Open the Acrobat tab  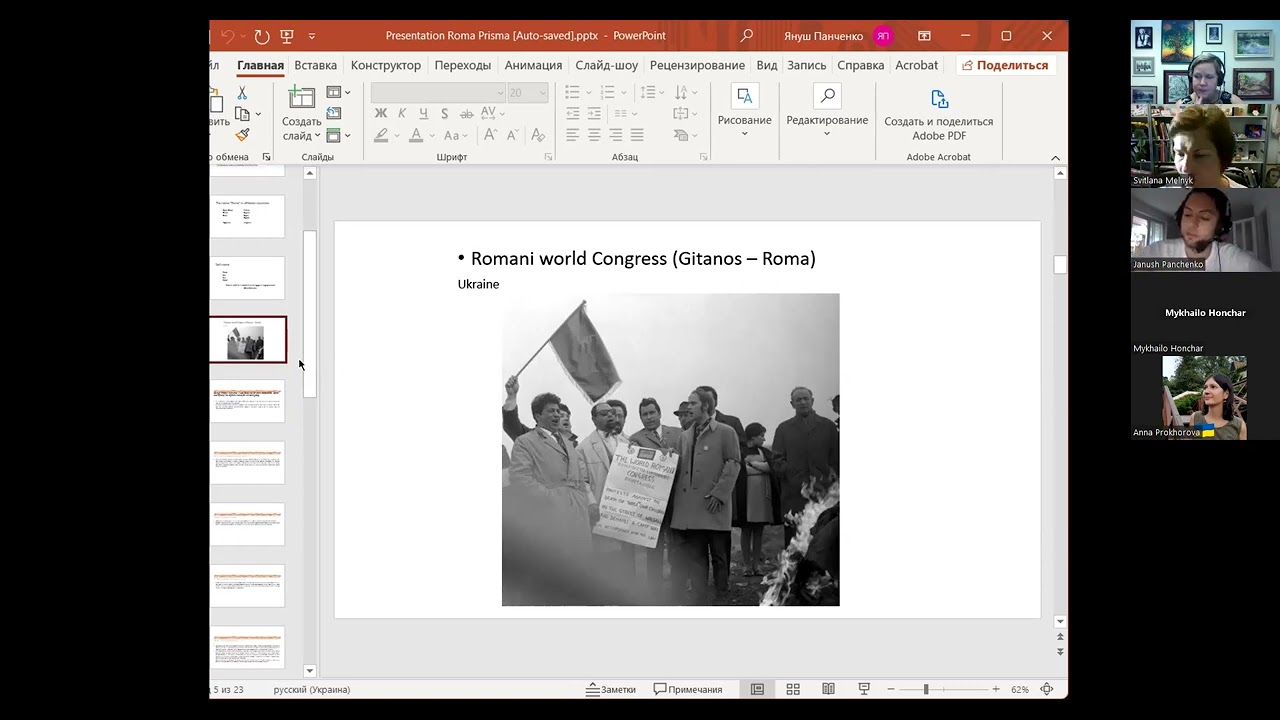(x=917, y=65)
